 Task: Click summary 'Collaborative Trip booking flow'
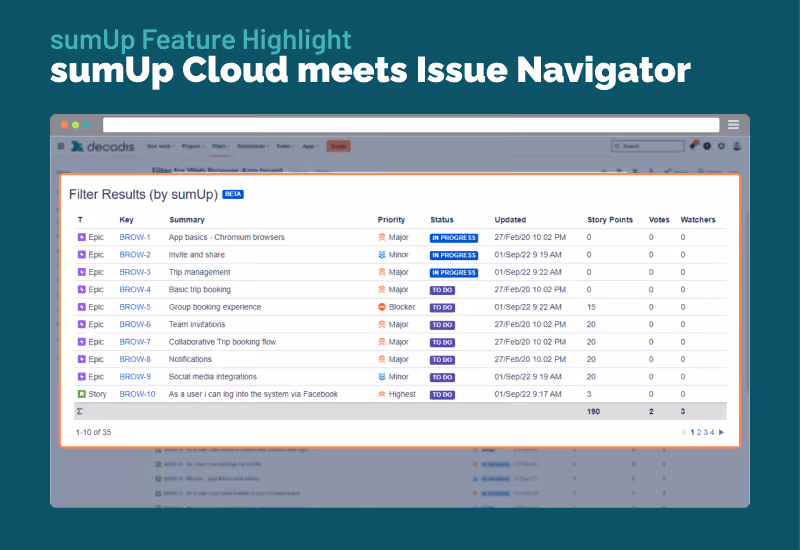tap(222, 342)
